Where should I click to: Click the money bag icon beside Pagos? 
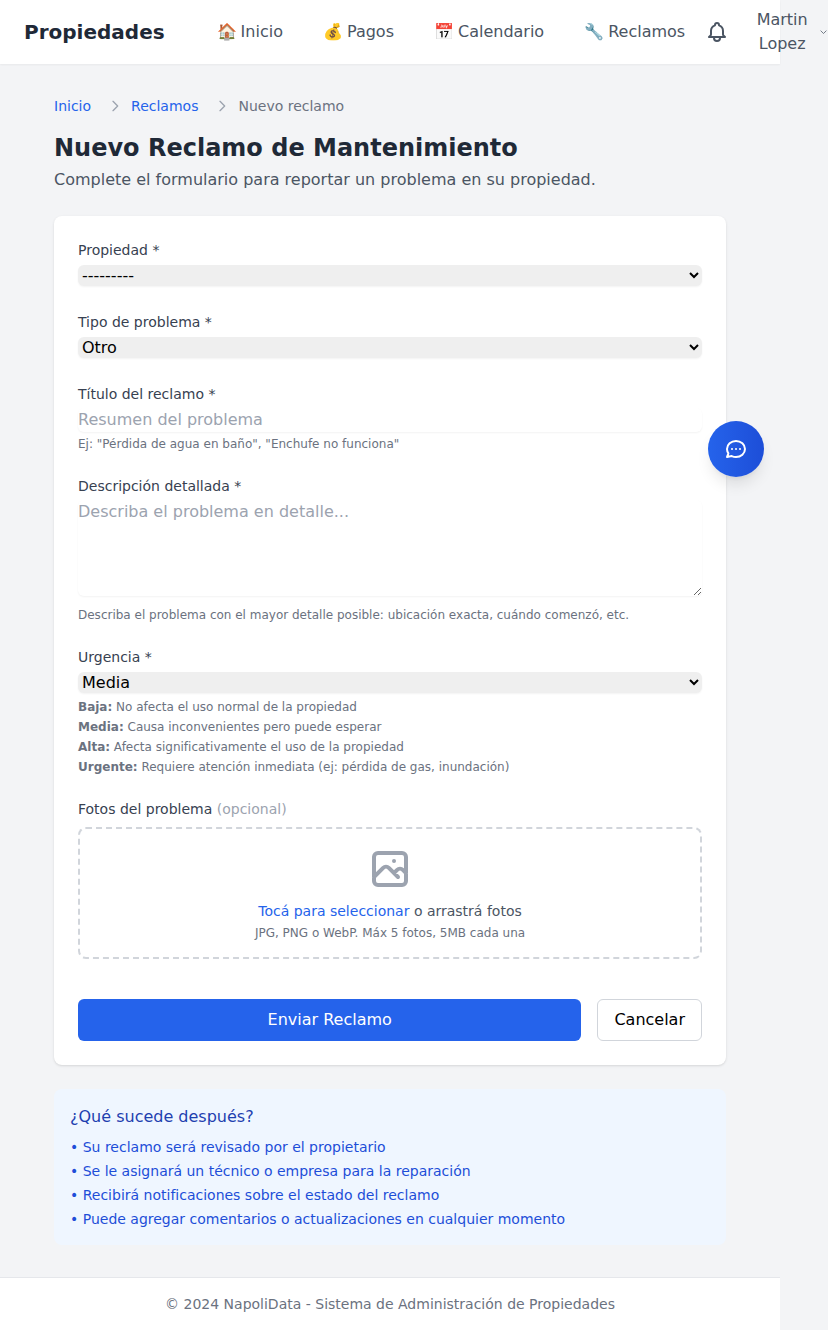point(333,32)
